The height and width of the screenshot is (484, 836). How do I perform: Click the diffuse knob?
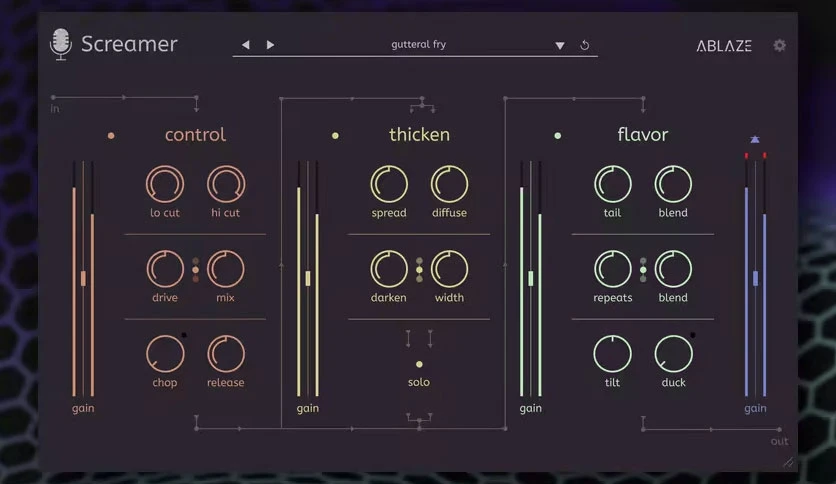pyautogui.click(x=449, y=184)
